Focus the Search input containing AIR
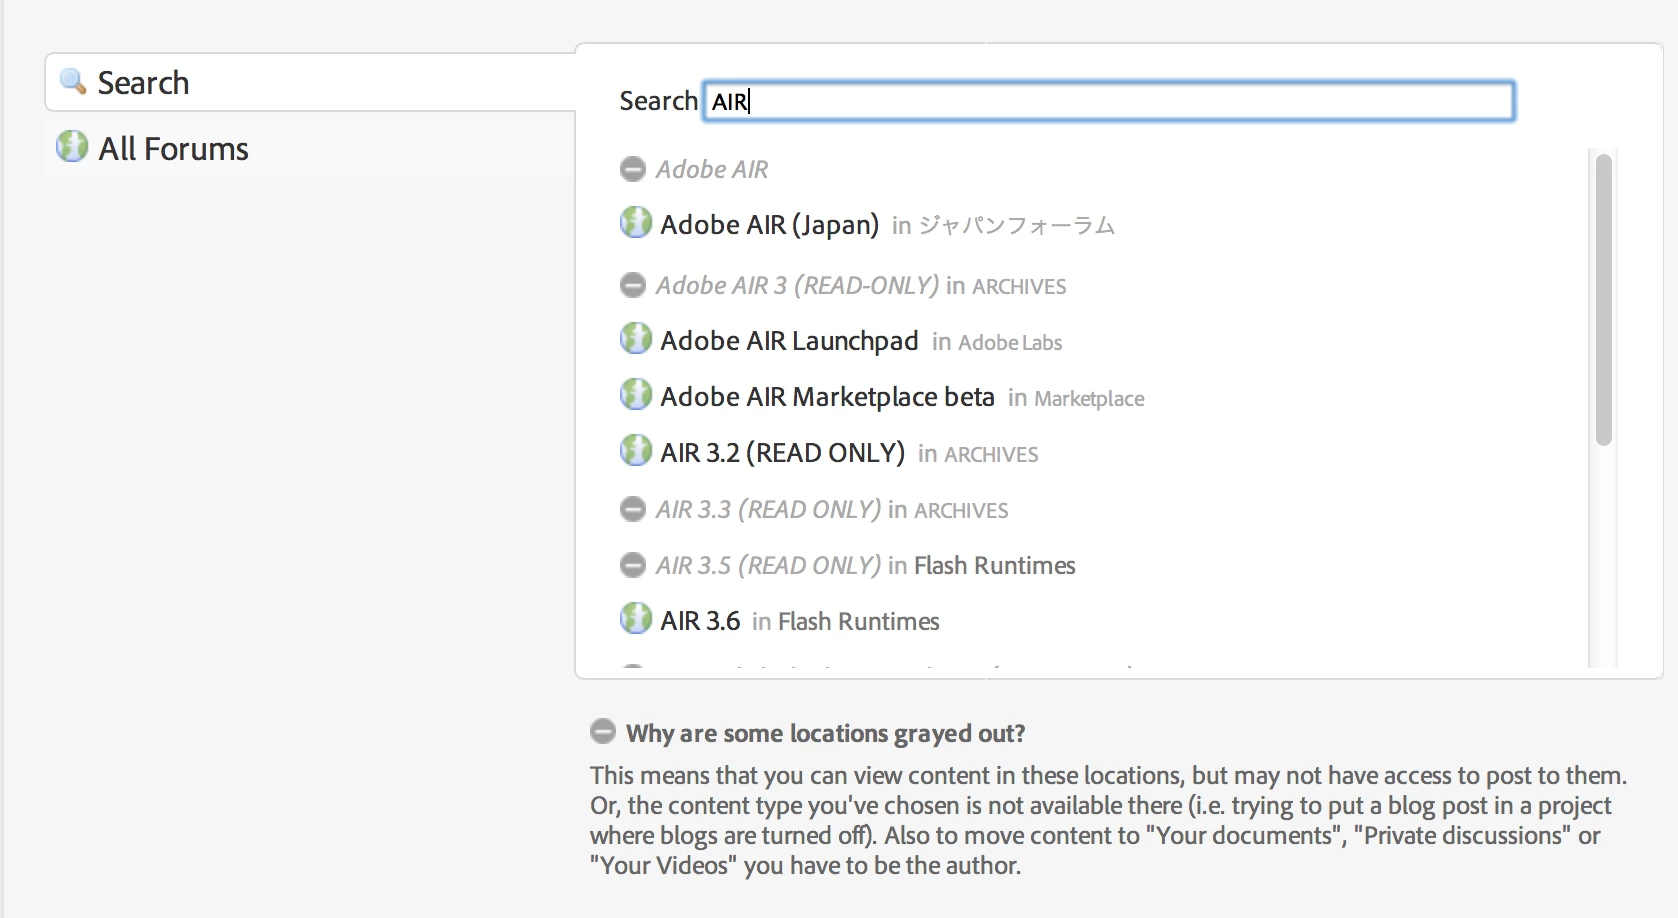Screen dimensions: 1678x918 click(x=1109, y=101)
